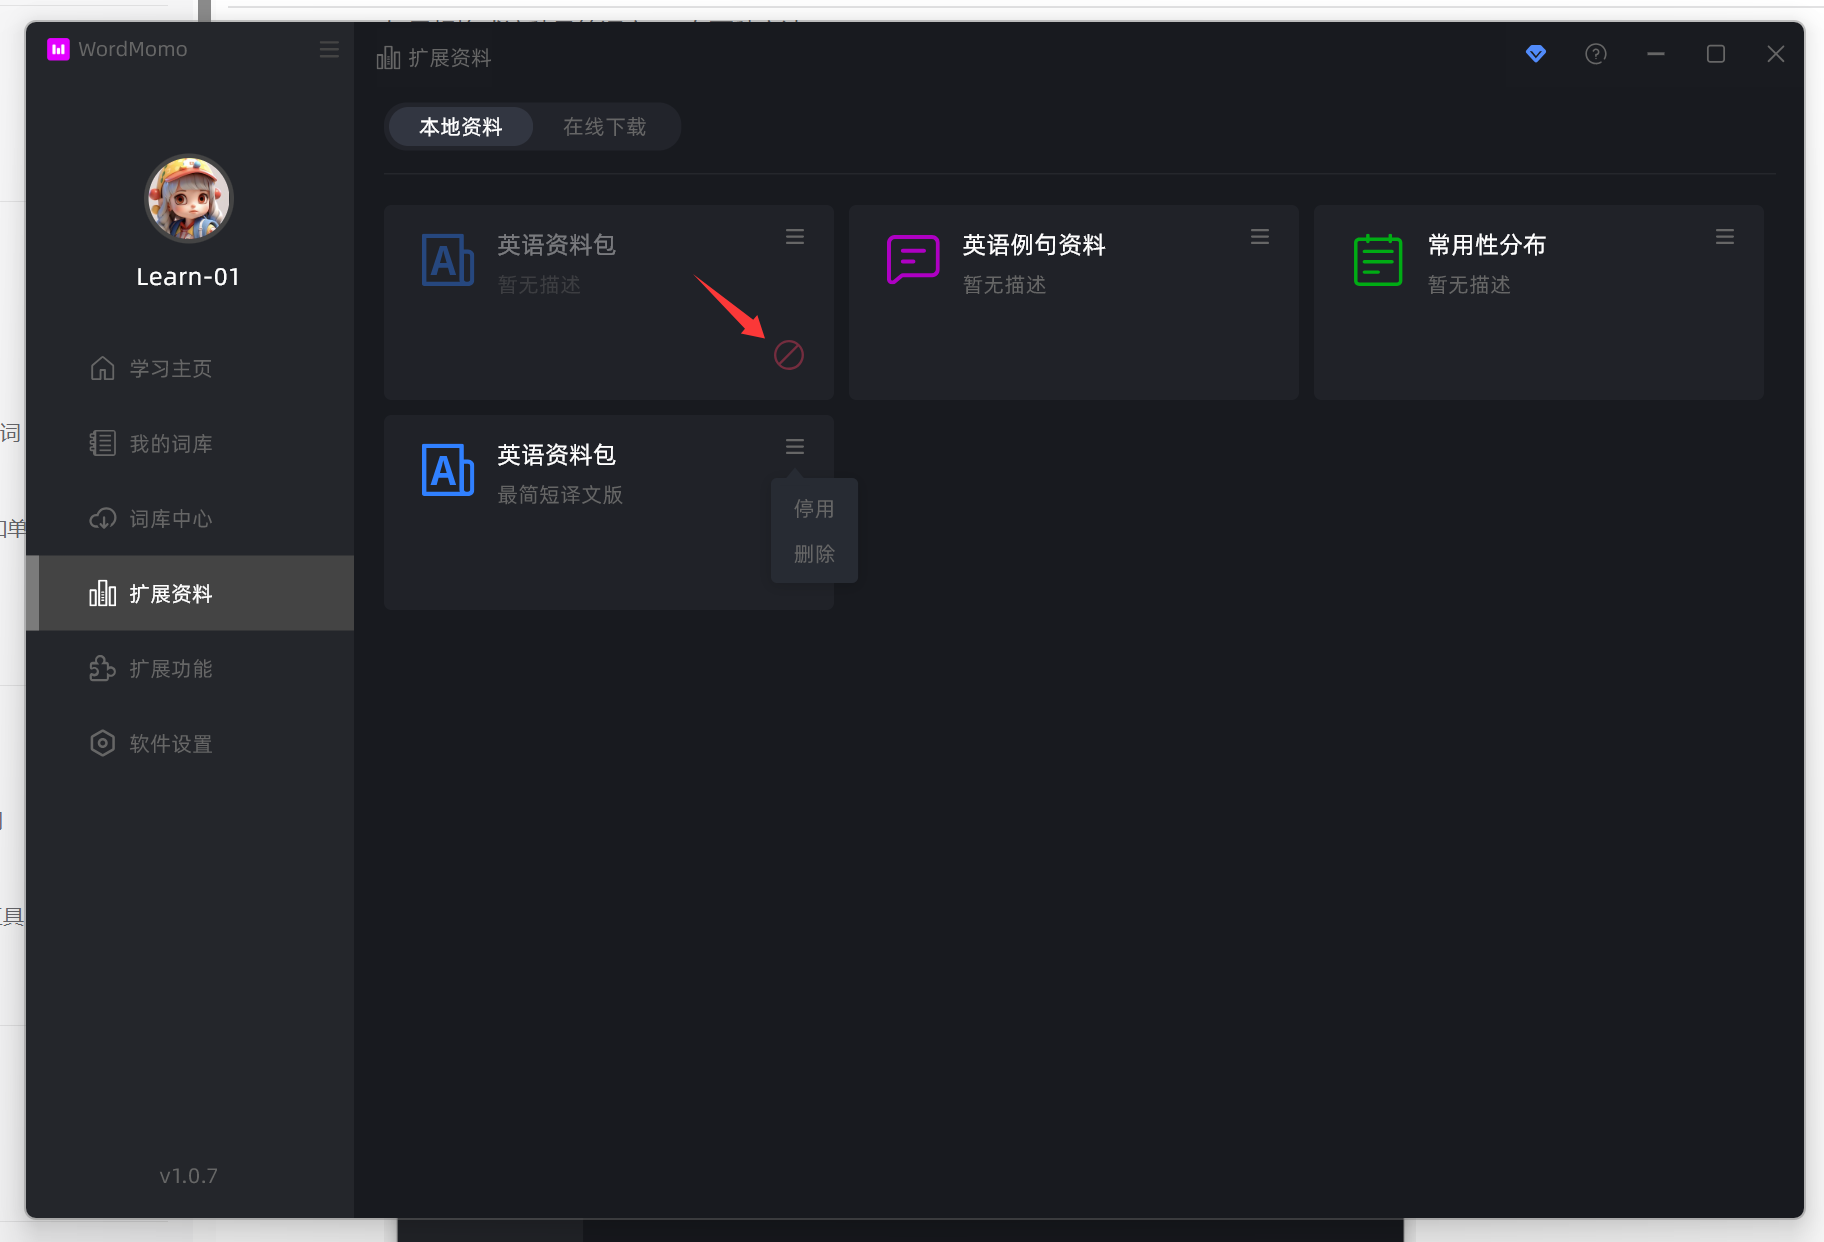Switch to the 本地资料 tab

click(460, 127)
